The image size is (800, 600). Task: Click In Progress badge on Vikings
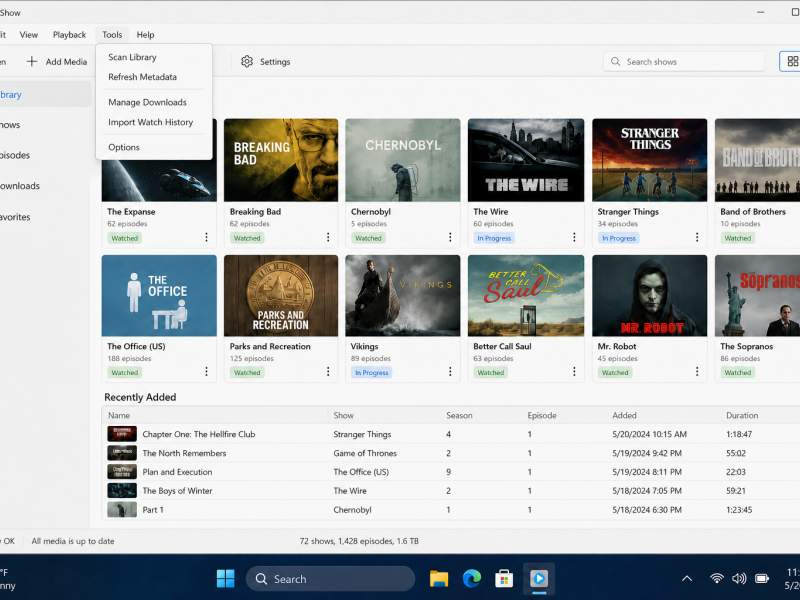click(371, 372)
